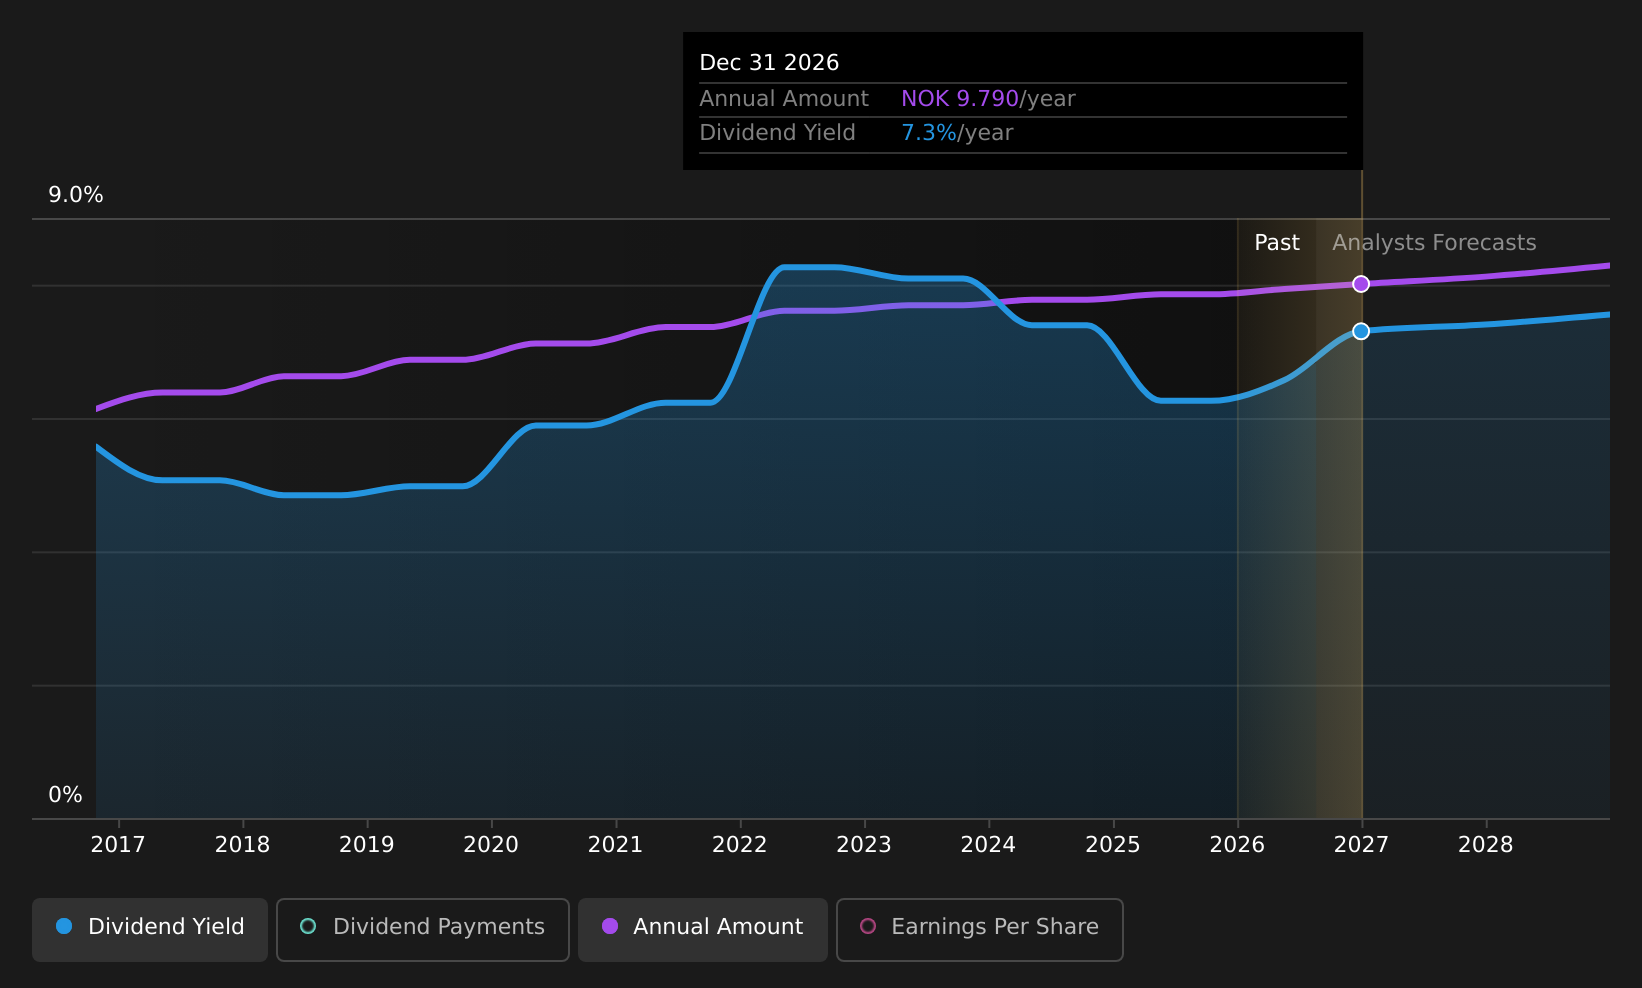Click the Analysts Forecasts label
The width and height of the screenshot is (1642, 988).
pyautogui.click(x=1434, y=243)
